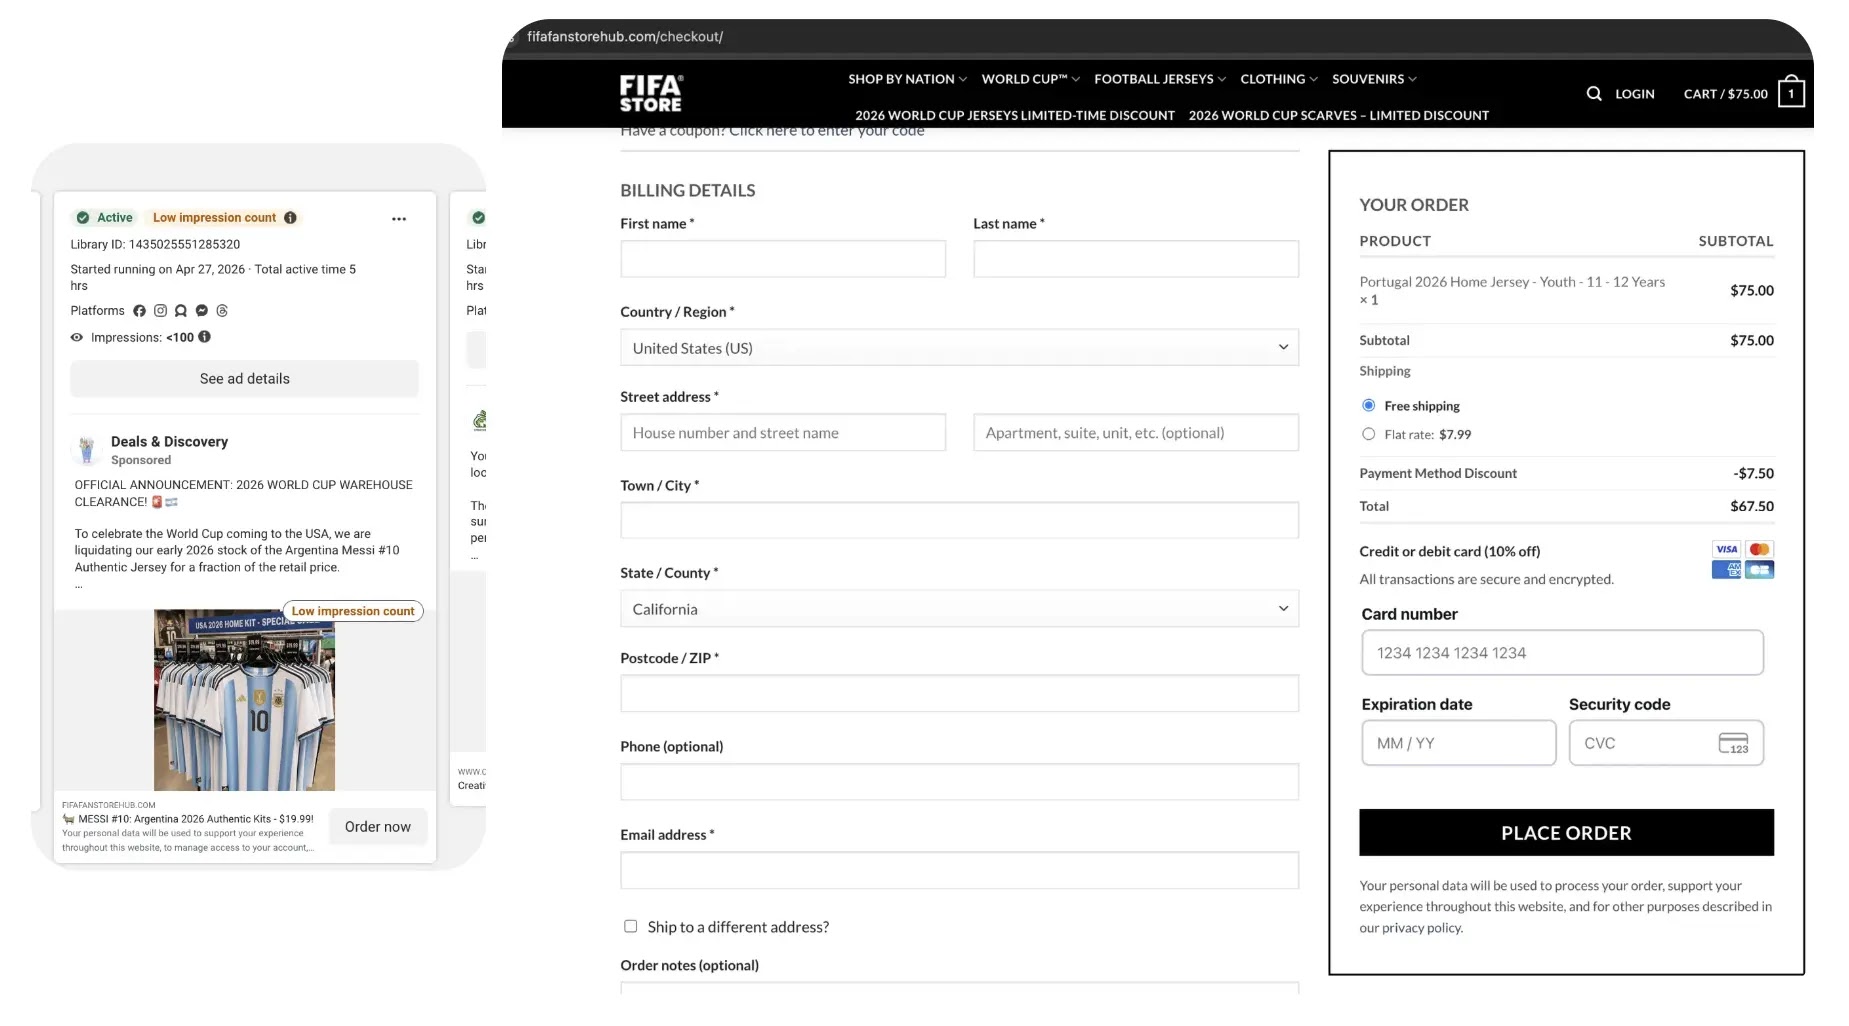Expand the Shop By Nation menu
Image resolution: width=1849 pixels, height=1026 pixels.
pos(907,79)
